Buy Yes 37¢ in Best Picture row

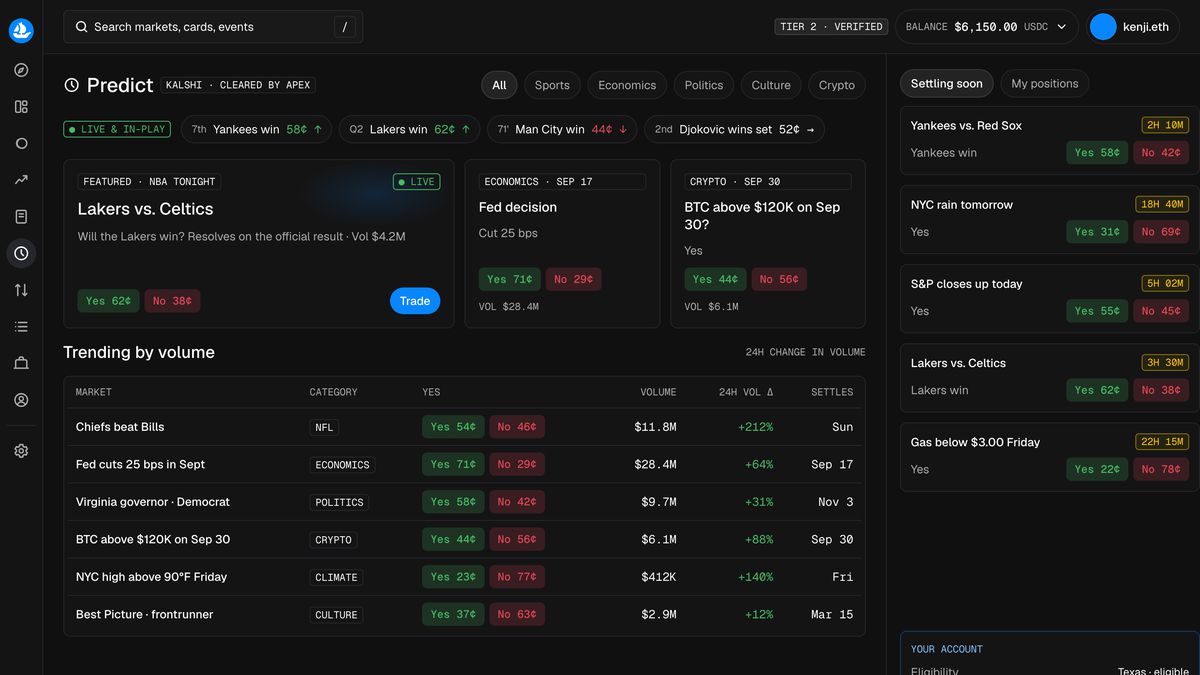pos(453,614)
